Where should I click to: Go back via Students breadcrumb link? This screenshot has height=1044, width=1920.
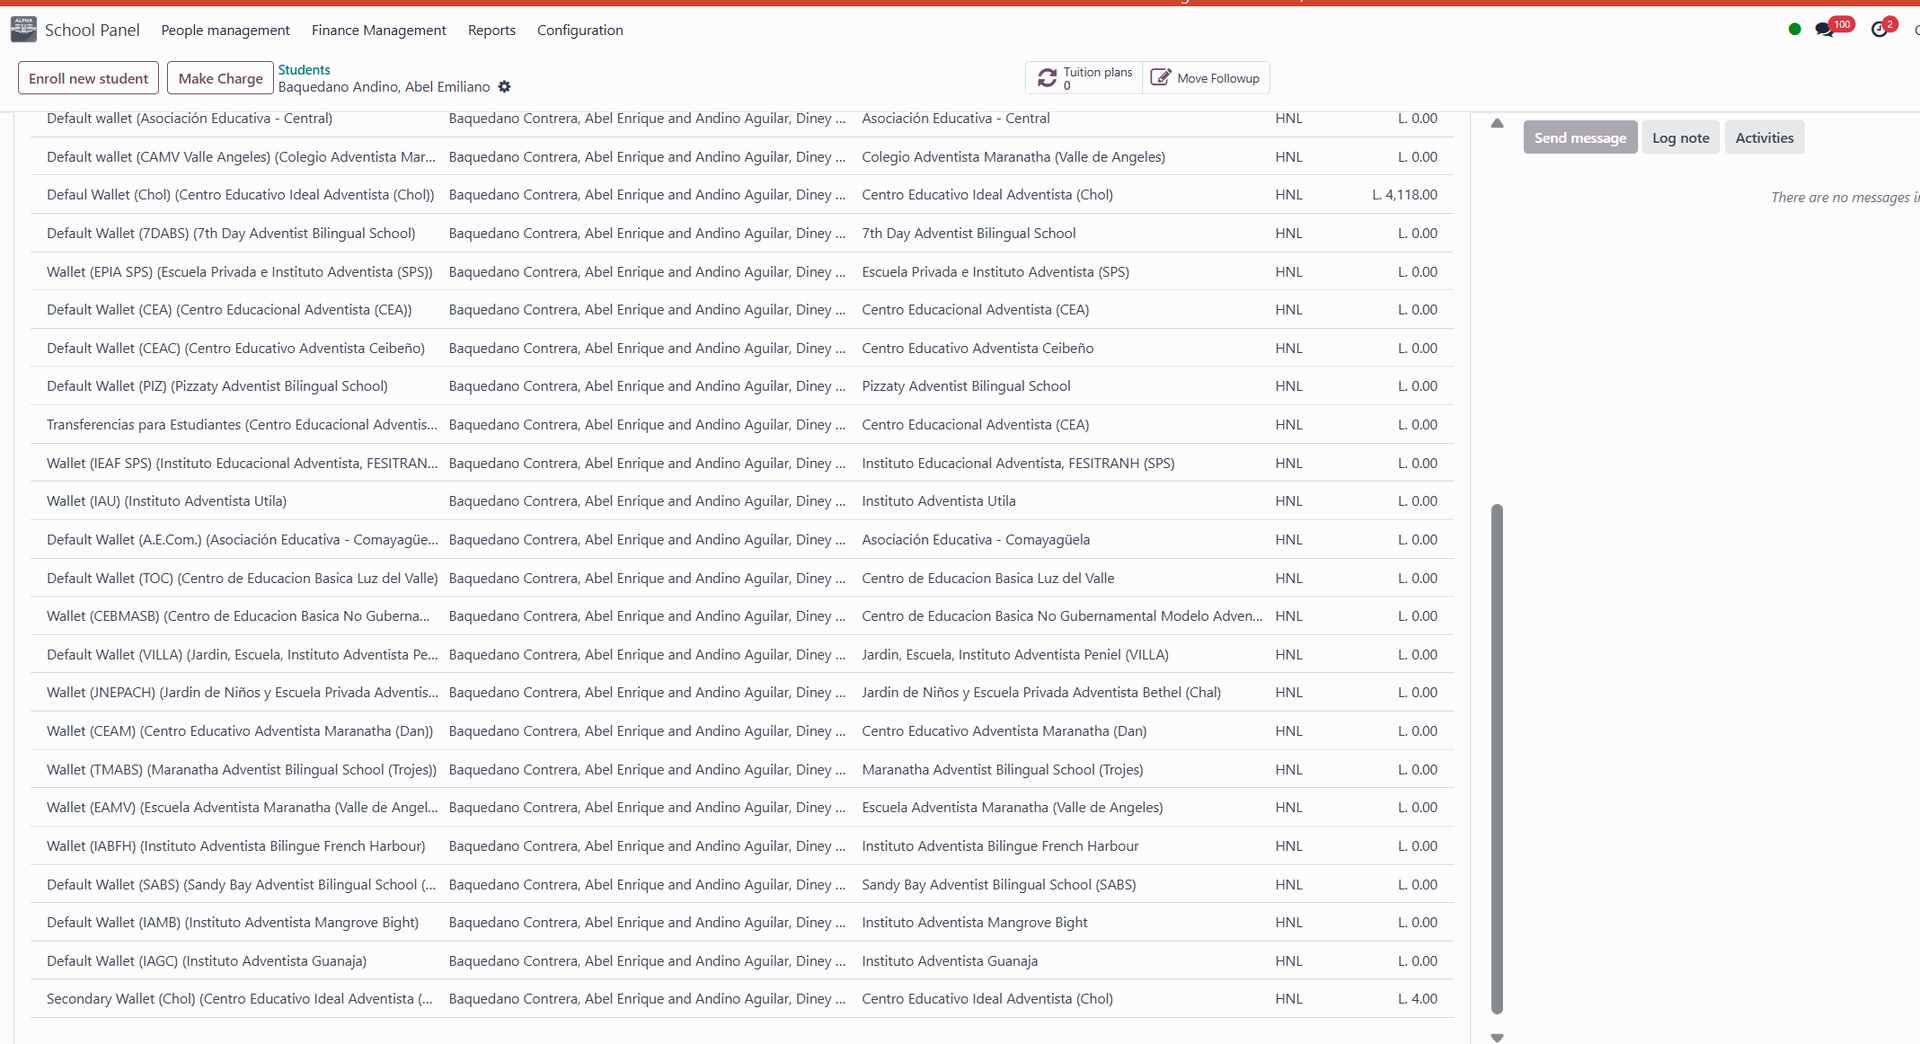coord(304,70)
